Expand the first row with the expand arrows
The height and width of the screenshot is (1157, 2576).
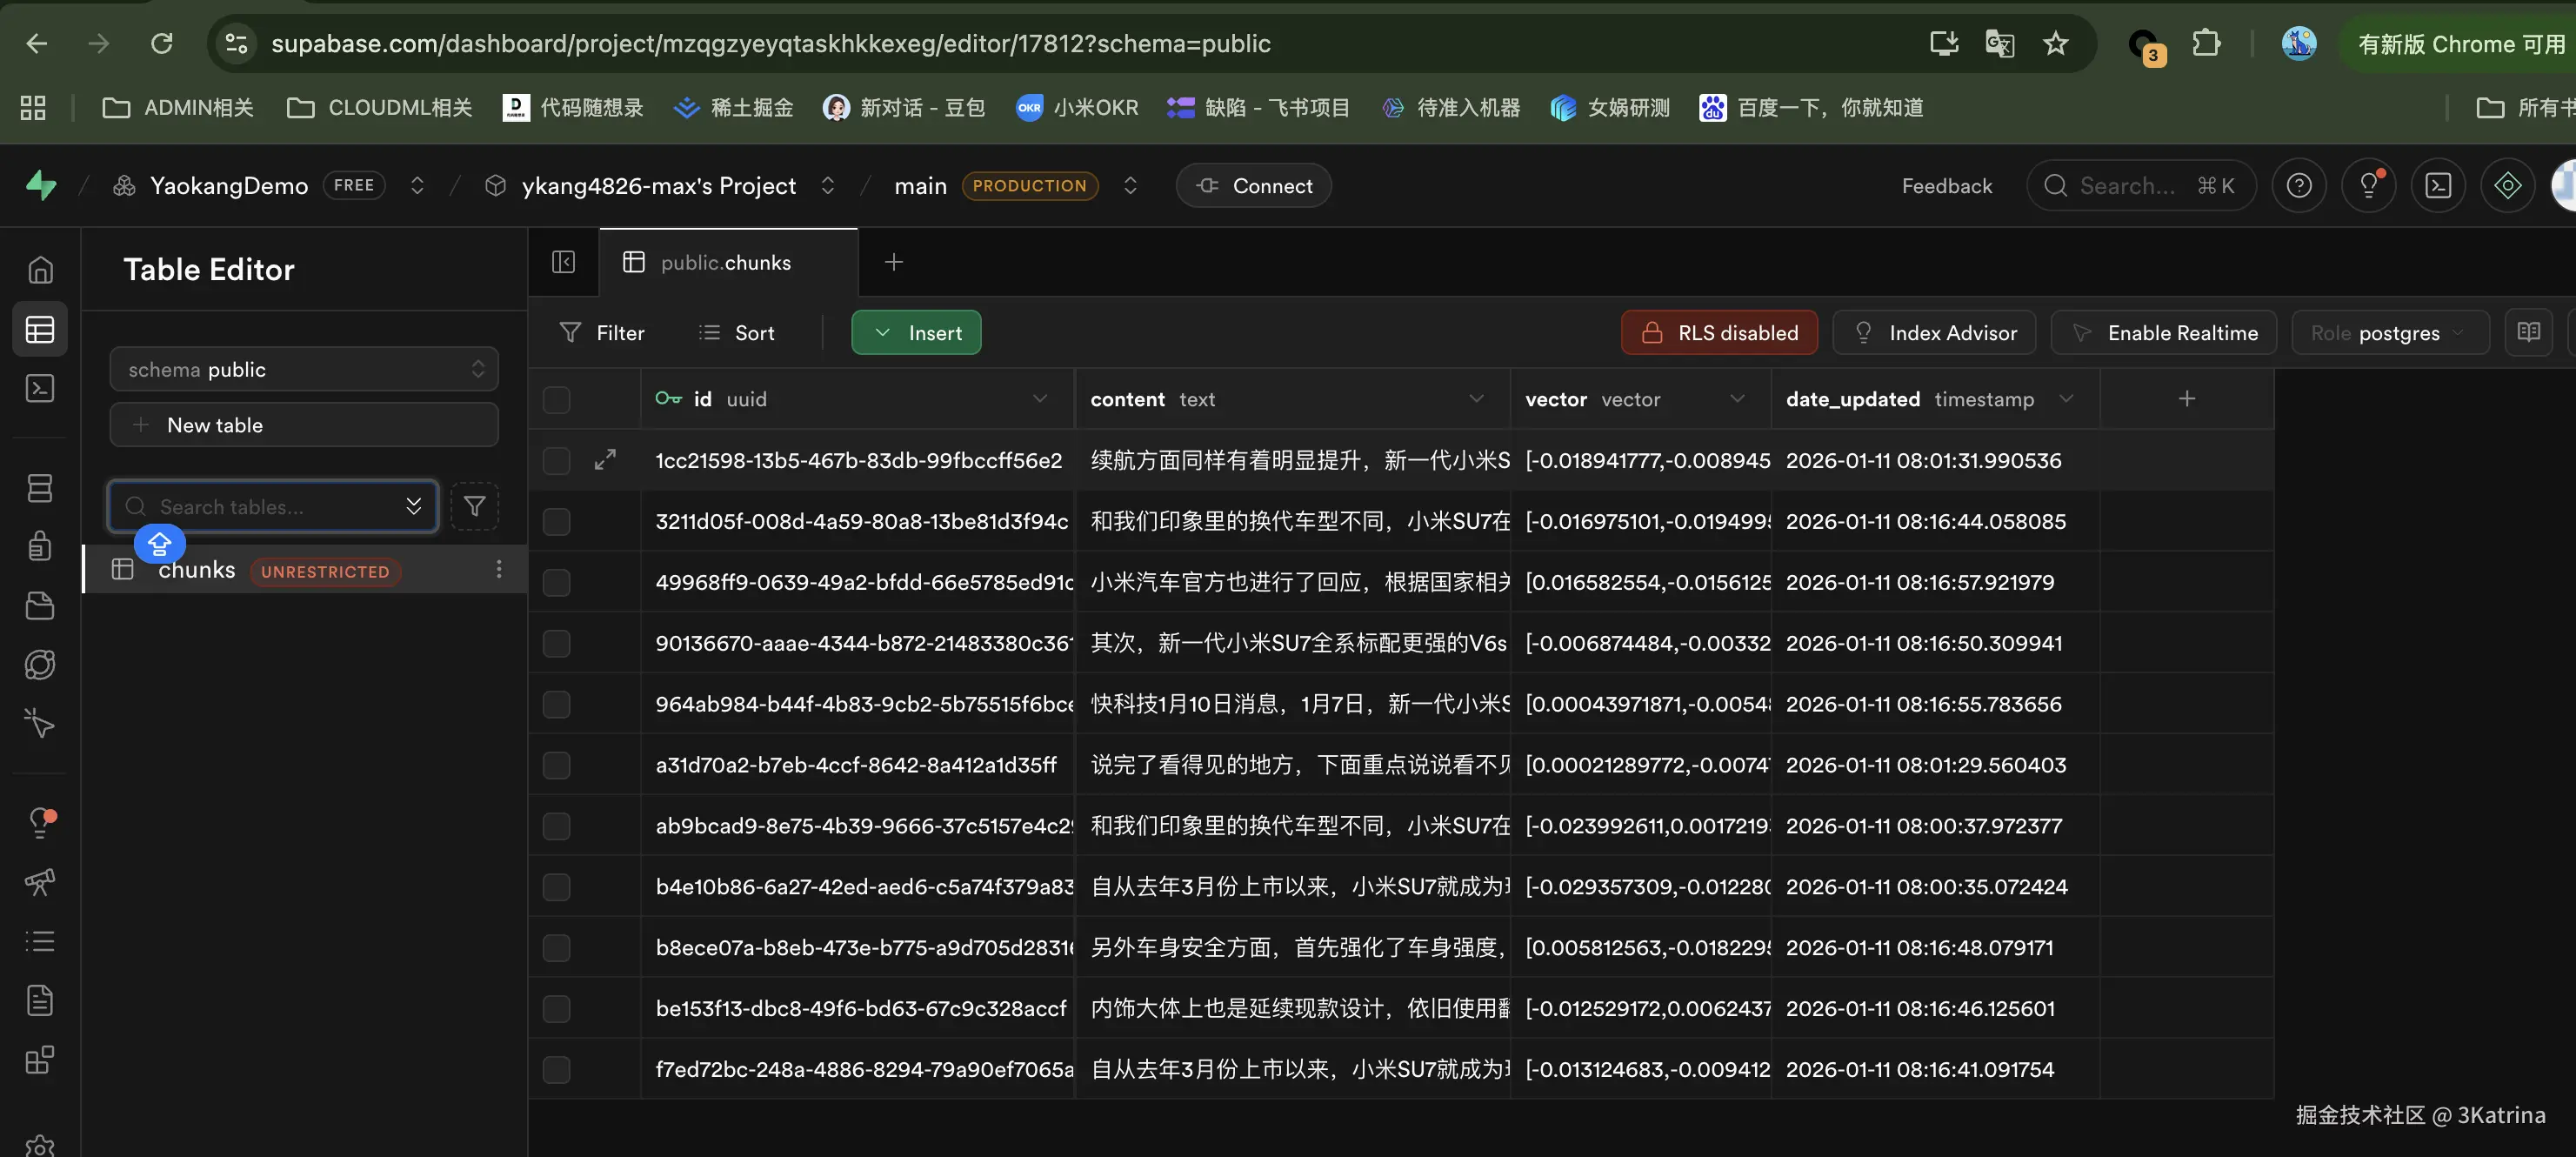605,460
